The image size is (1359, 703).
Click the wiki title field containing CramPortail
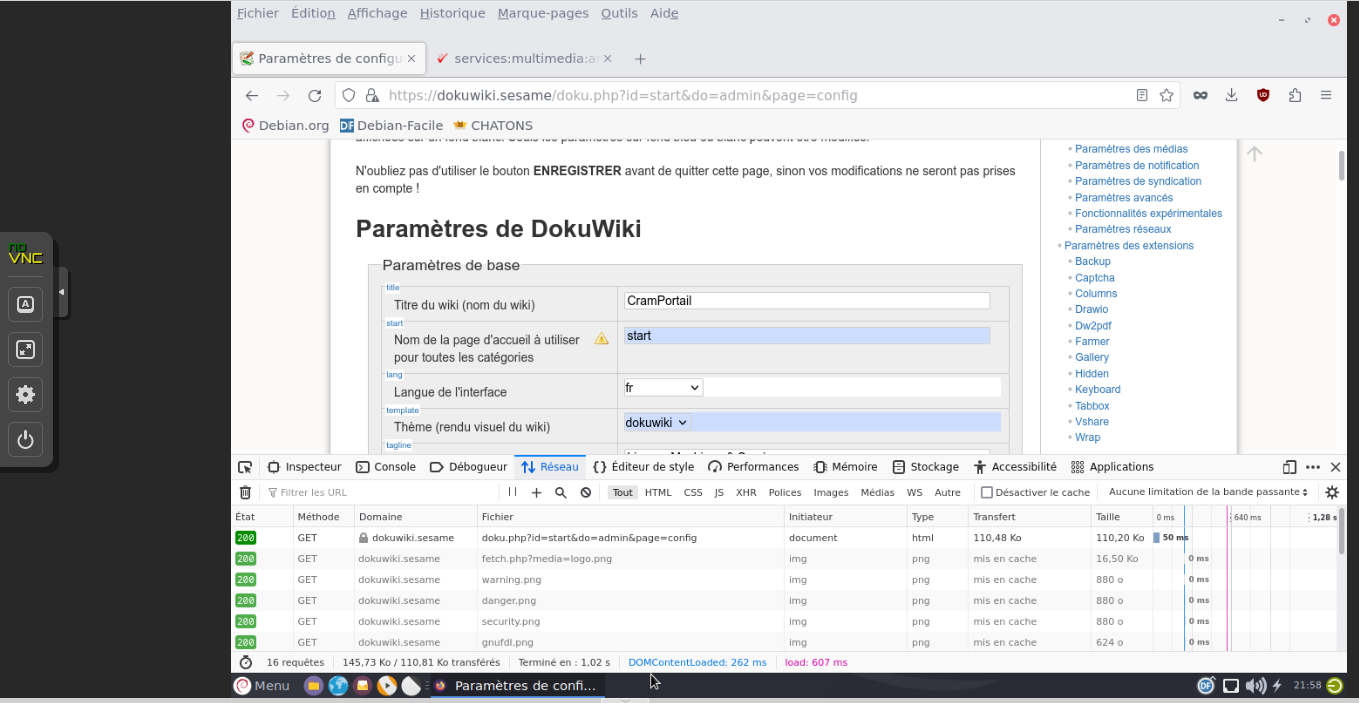click(806, 300)
